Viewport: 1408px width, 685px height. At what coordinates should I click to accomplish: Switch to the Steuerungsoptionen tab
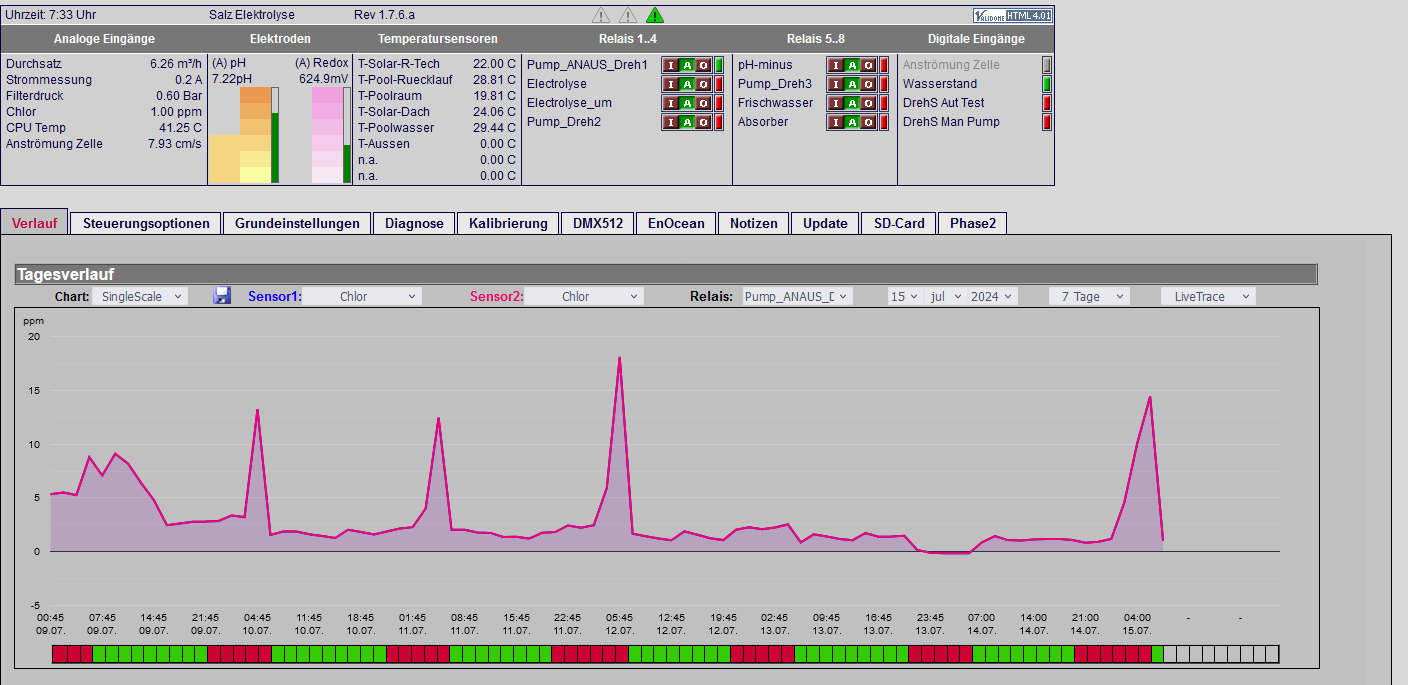[x=146, y=223]
